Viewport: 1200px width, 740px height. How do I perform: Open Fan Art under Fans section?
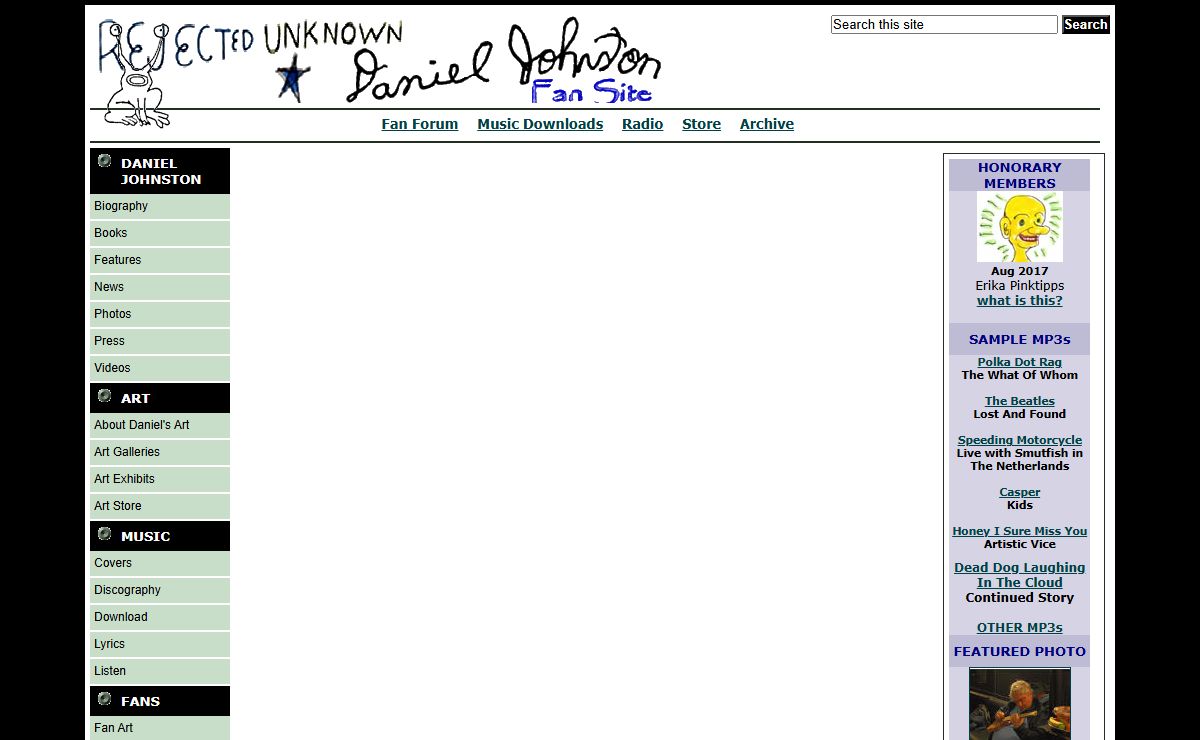pyautogui.click(x=160, y=728)
